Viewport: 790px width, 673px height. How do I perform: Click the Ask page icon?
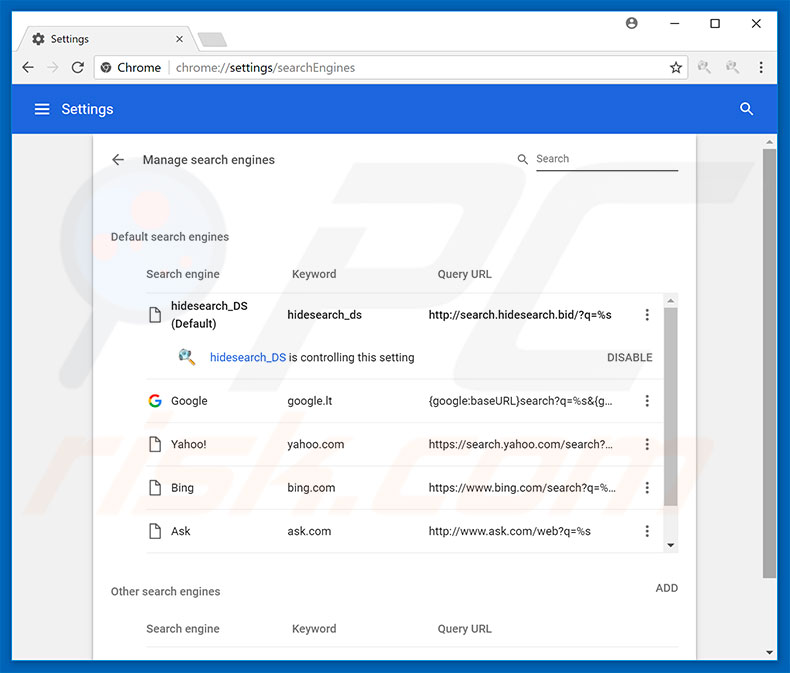pyautogui.click(x=155, y=531)
